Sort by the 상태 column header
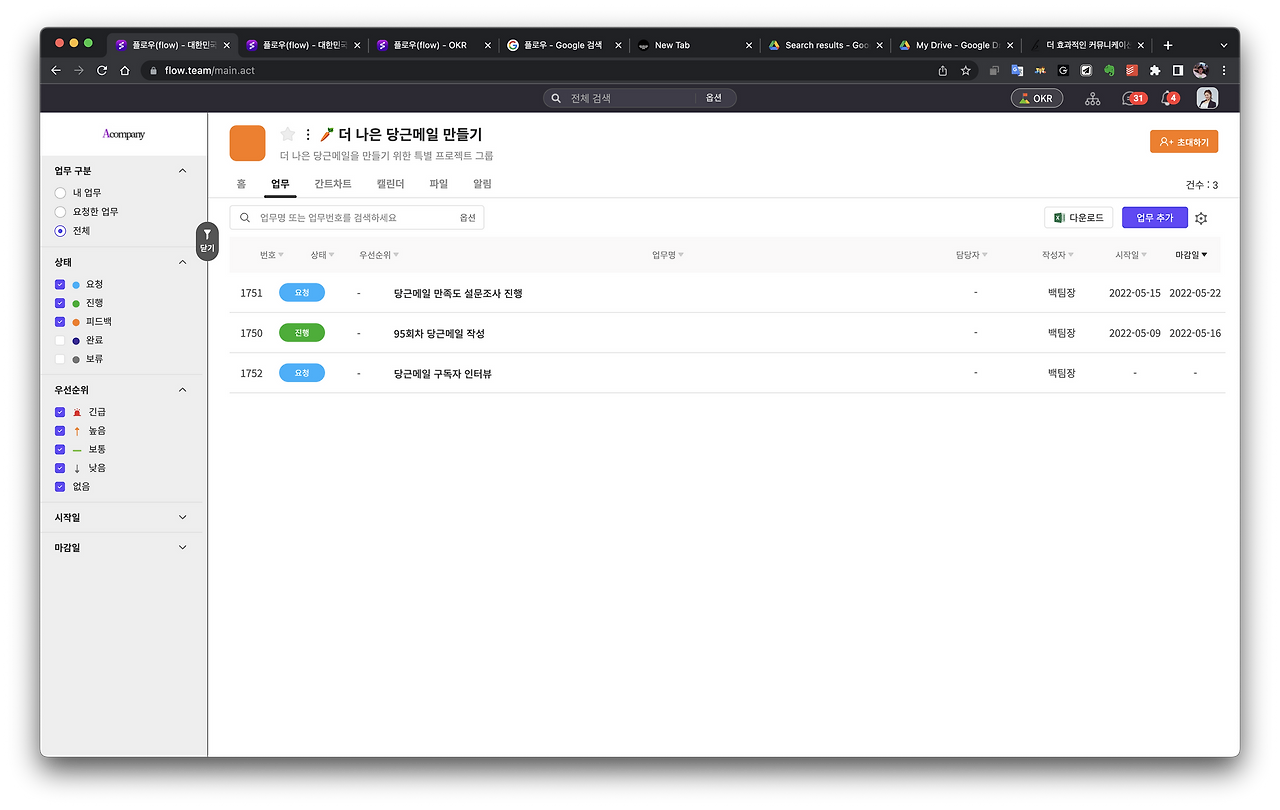The image size is (1280, 810). [x=322, y=255]
